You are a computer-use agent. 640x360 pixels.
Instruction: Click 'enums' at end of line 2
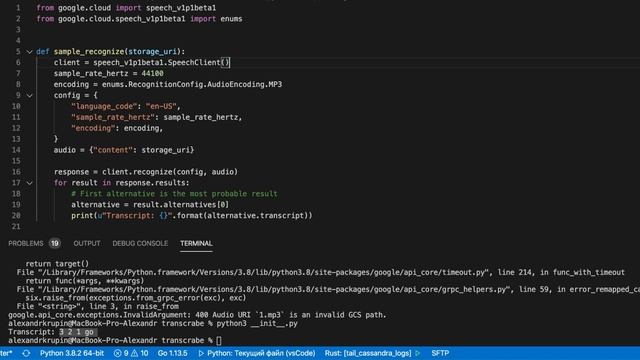coord(231,19)
